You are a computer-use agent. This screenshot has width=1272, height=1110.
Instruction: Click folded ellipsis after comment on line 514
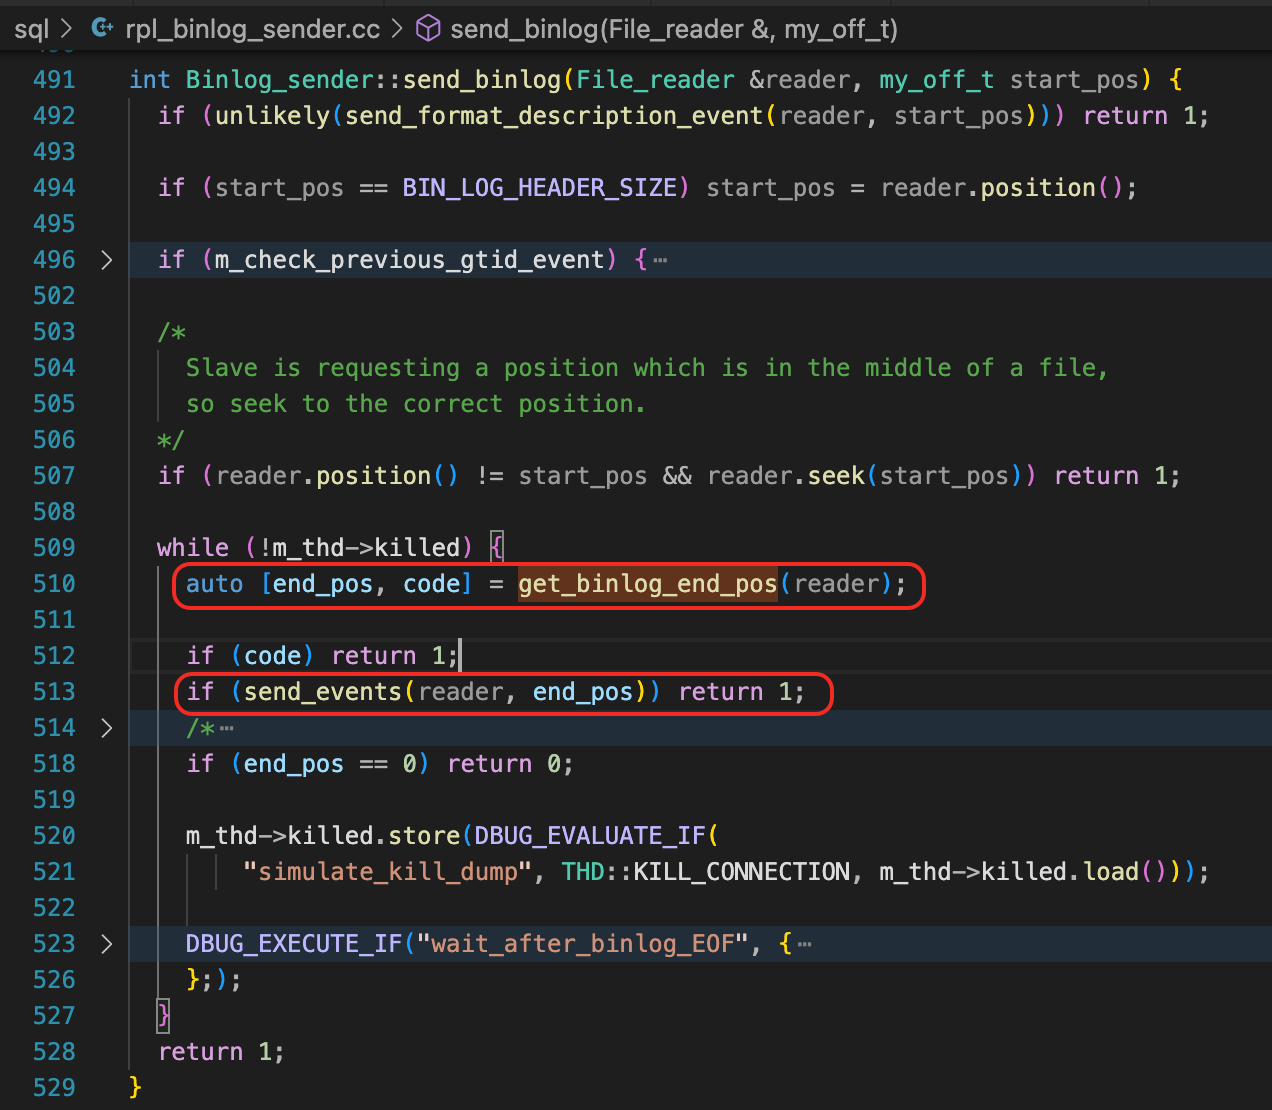tap(227, 729)
